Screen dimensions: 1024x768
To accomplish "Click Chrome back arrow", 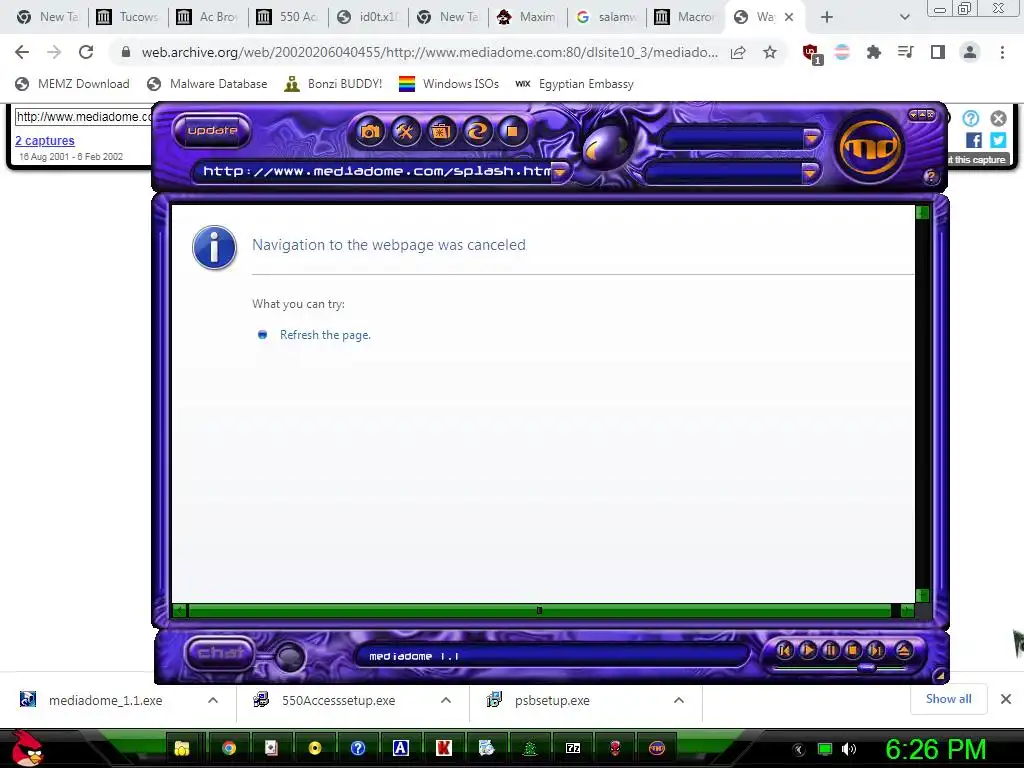I will click(x=22, y=52).
